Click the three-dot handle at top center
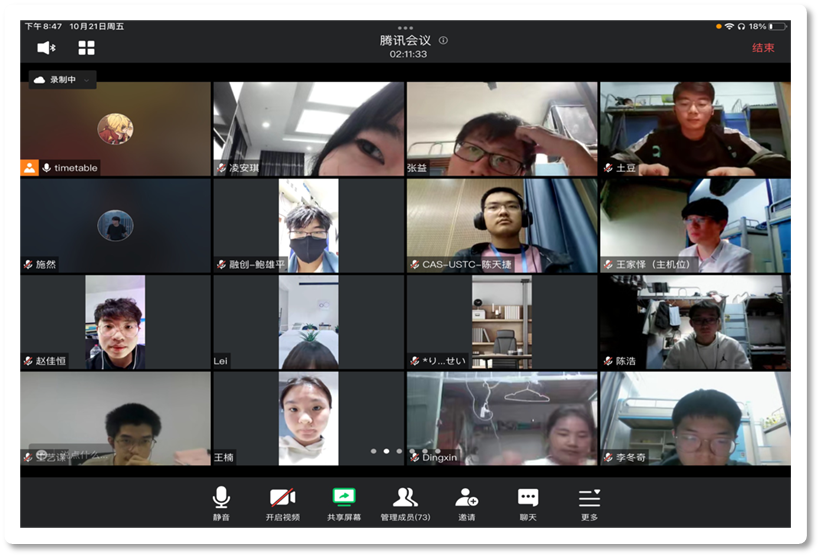 click(405, 28)
